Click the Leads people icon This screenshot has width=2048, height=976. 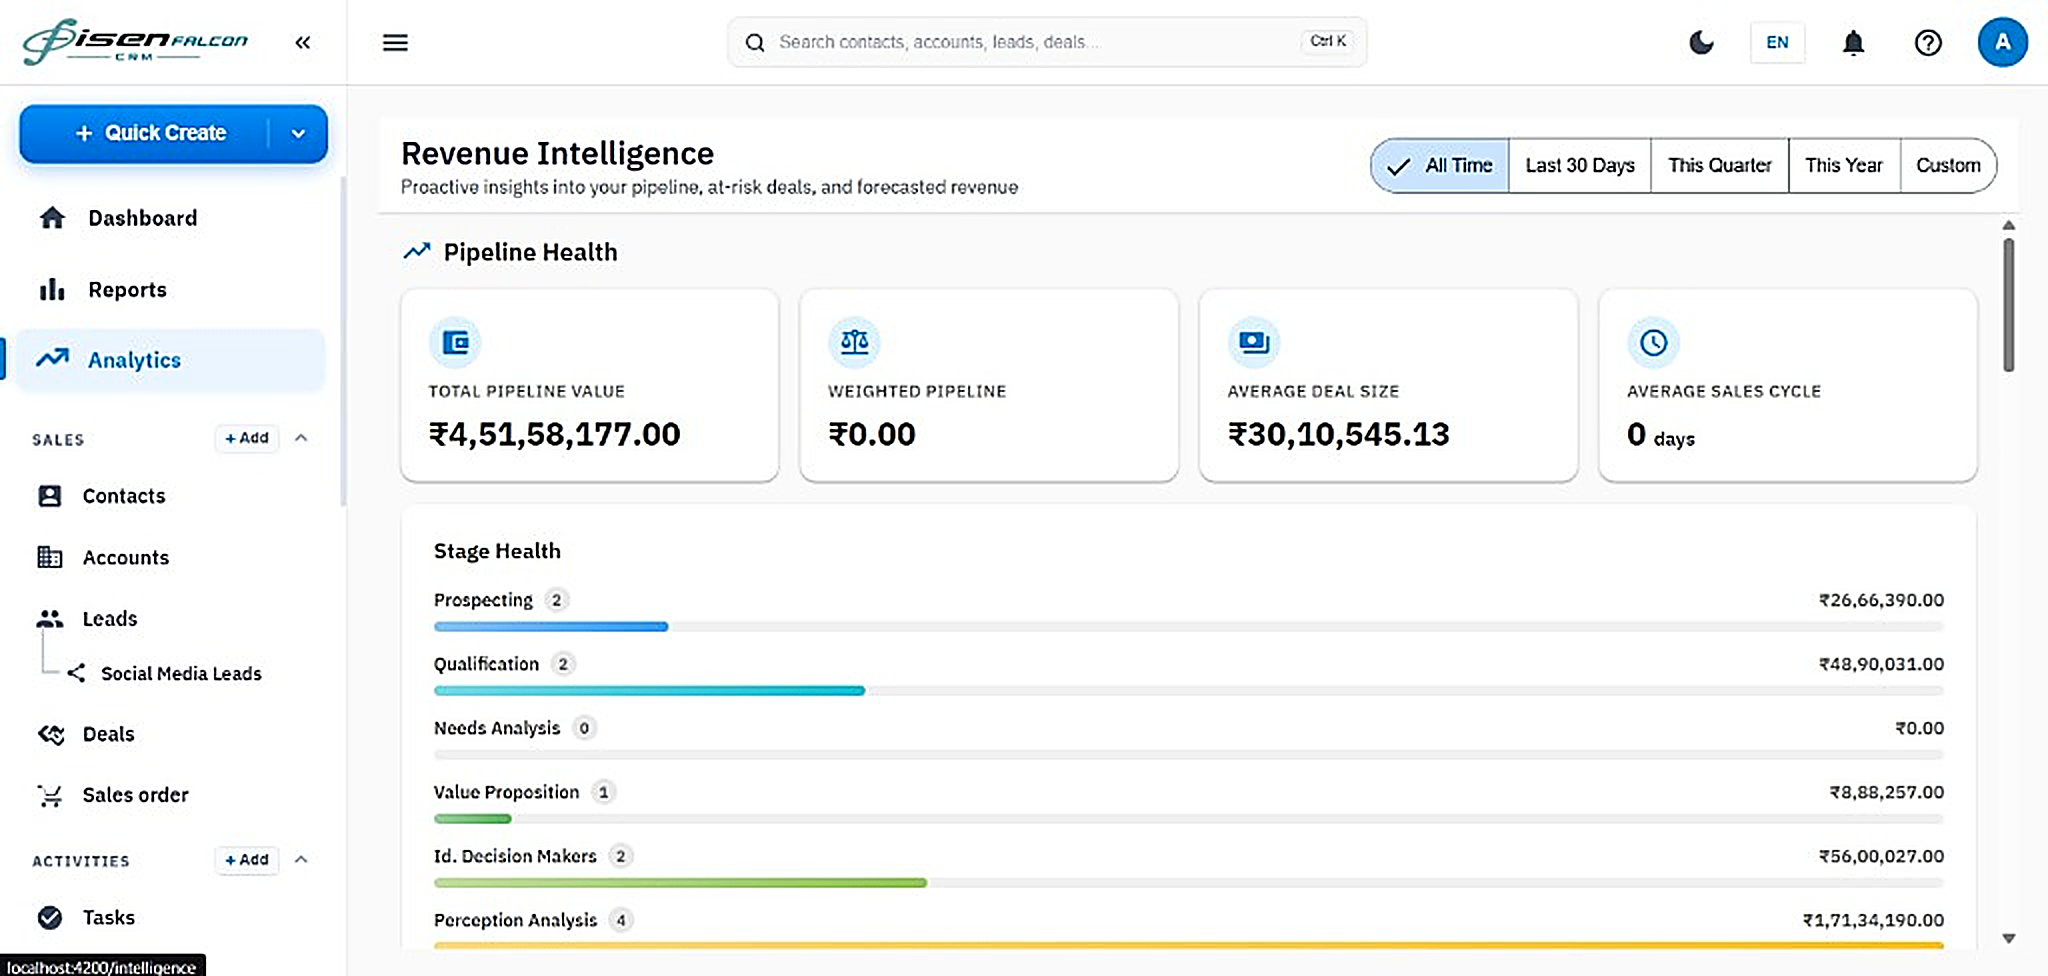(x=50, y=618)
